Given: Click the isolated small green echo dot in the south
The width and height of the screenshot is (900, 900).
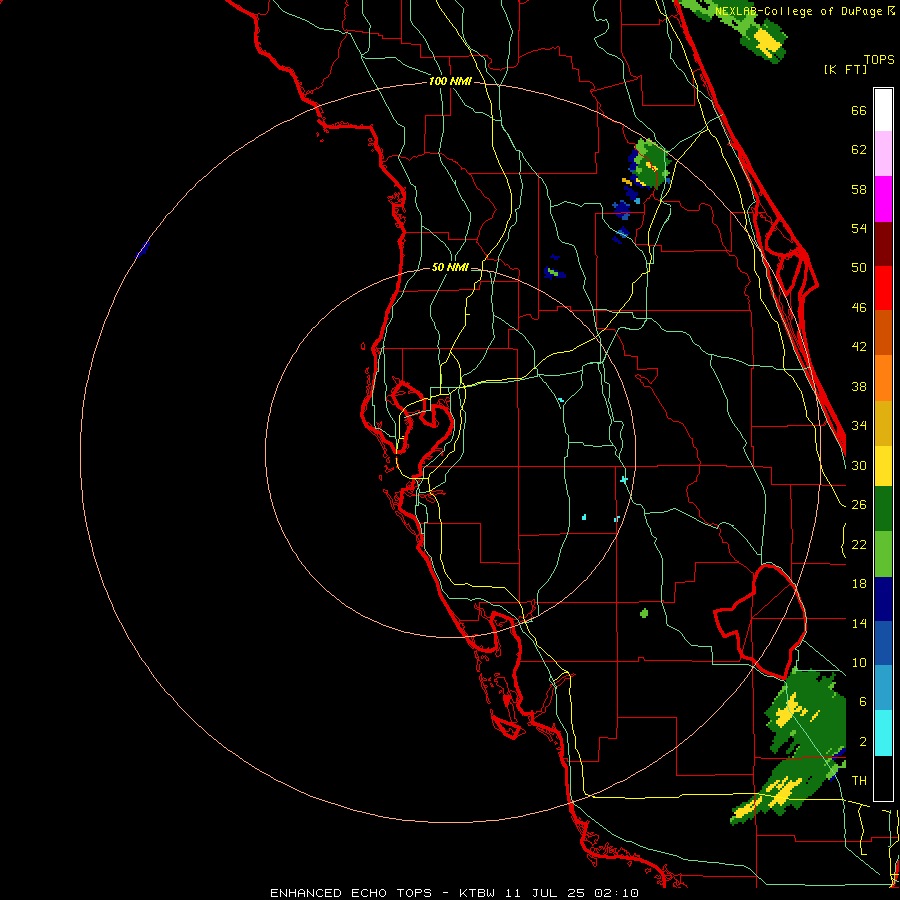Looking at the screenshot, I should [x=644, y=613].
